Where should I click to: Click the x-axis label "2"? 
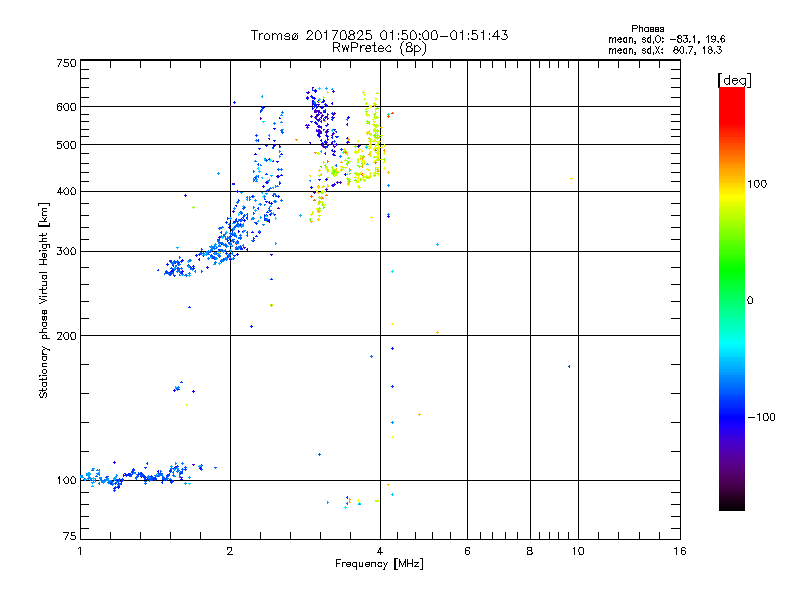point(230,551)
